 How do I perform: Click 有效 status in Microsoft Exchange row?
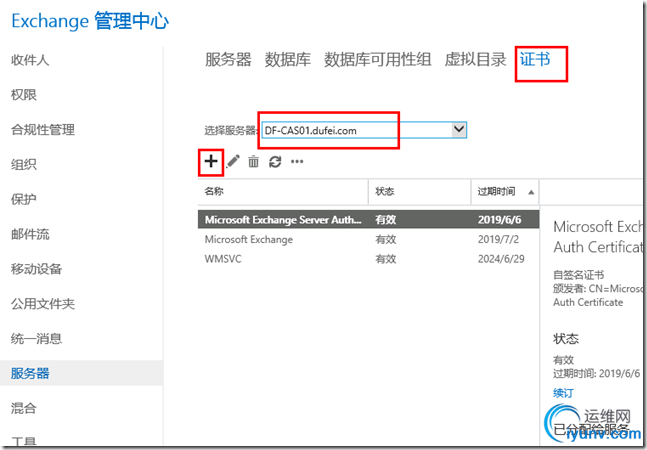point(385,239)
